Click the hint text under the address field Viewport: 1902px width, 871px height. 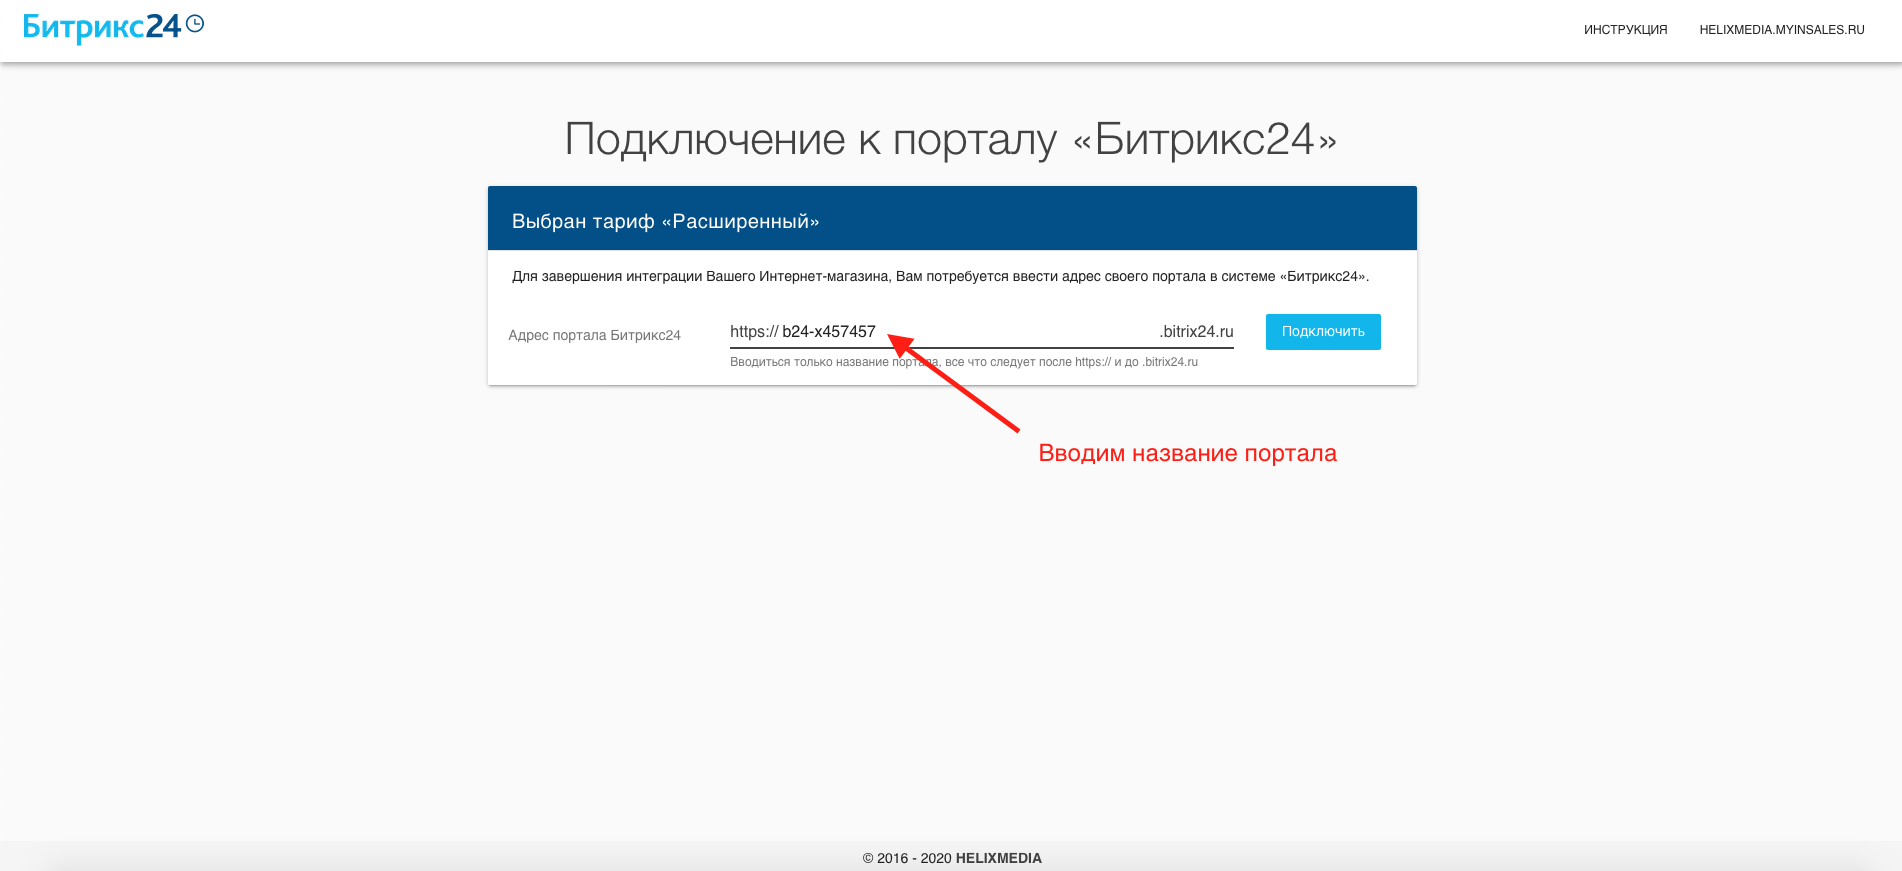pyautogui.click(x=964, y=362)
